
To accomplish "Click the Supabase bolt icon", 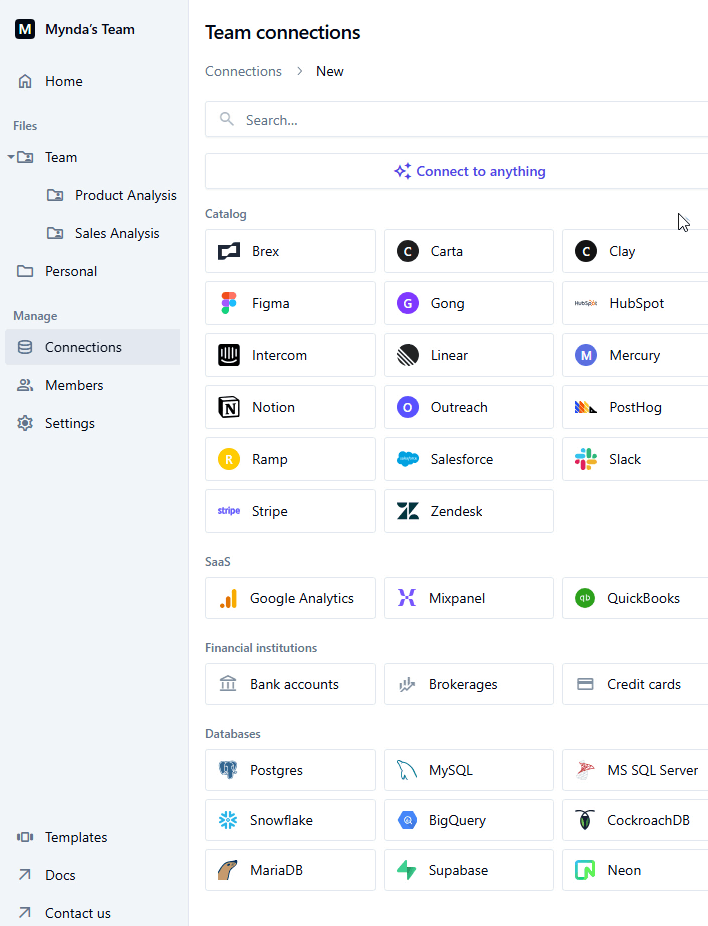I will (407, 870).
